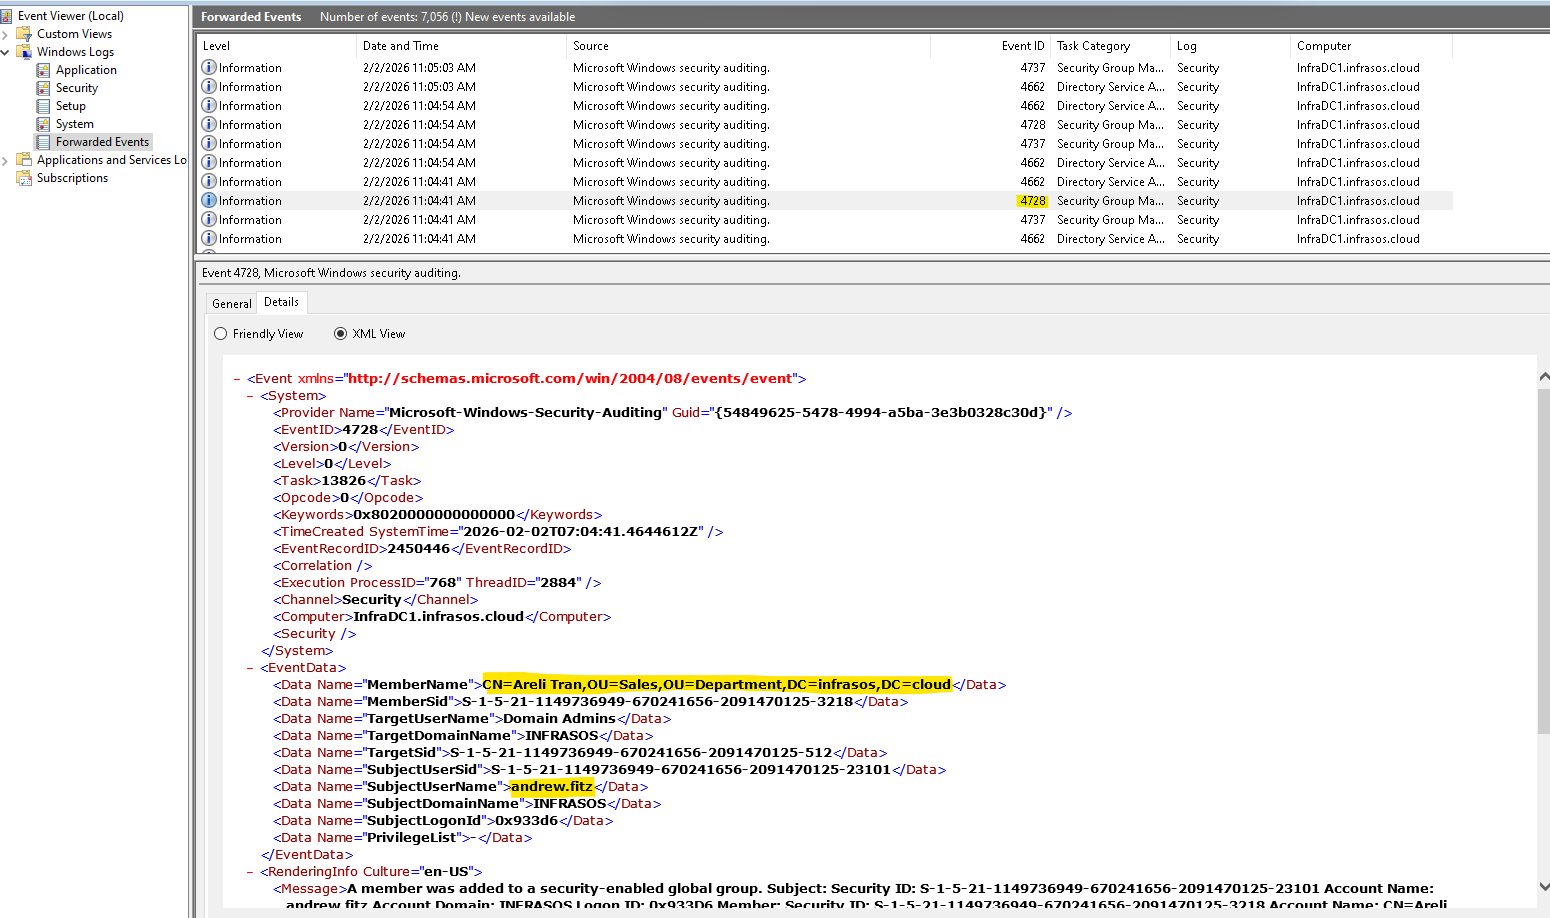Click info icon of highlighted 4728 event row
This screenshot has width=1550, height=918.
[209, 200]
